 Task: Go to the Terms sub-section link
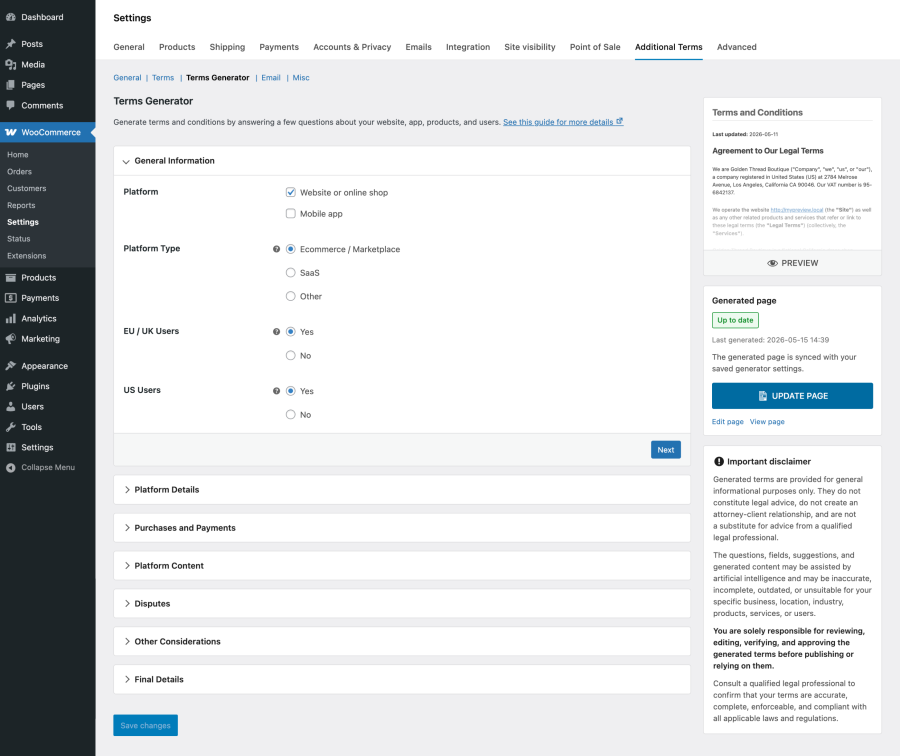(x=163, y=77)
